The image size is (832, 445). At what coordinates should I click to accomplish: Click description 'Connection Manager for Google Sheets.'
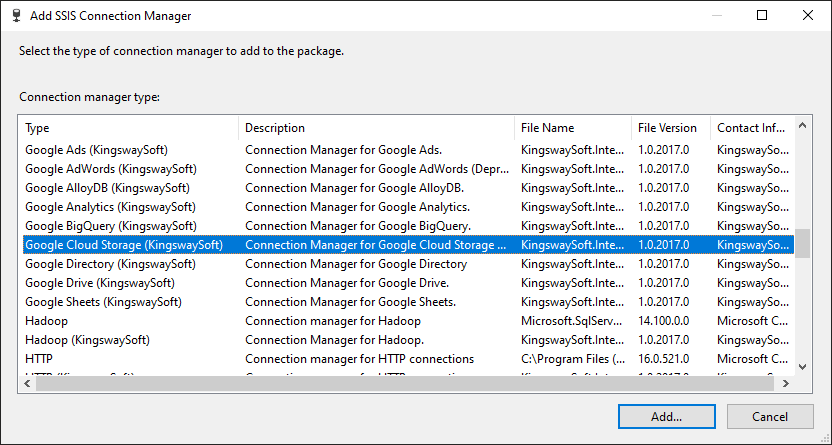(x=350, y=302)
